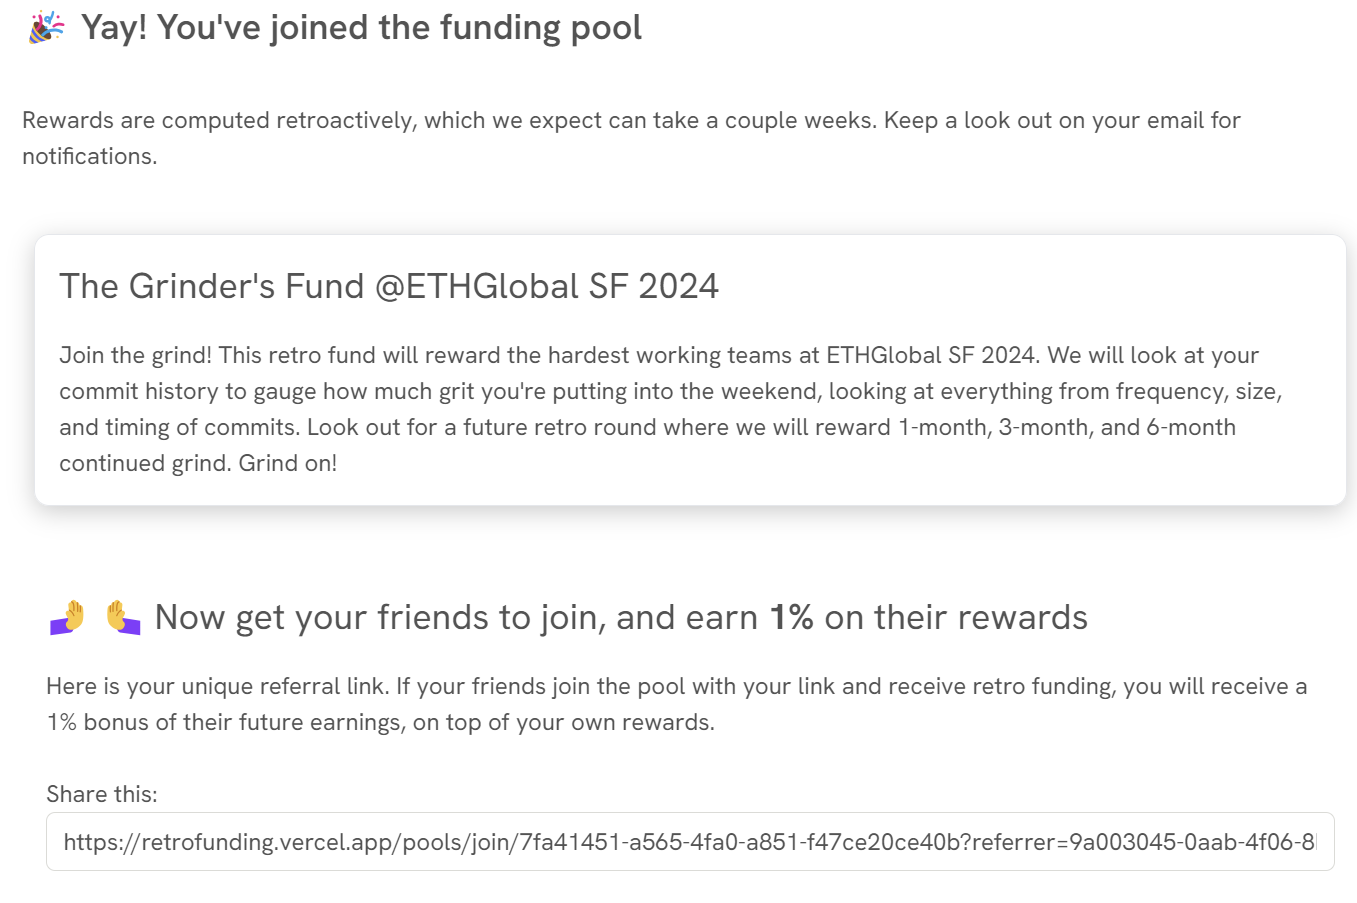Viewport: 1357px width, 903px height.
Task: Click the "1-month, 3-month, and 6-month" phrase
Action: (x=1067, y=427)
